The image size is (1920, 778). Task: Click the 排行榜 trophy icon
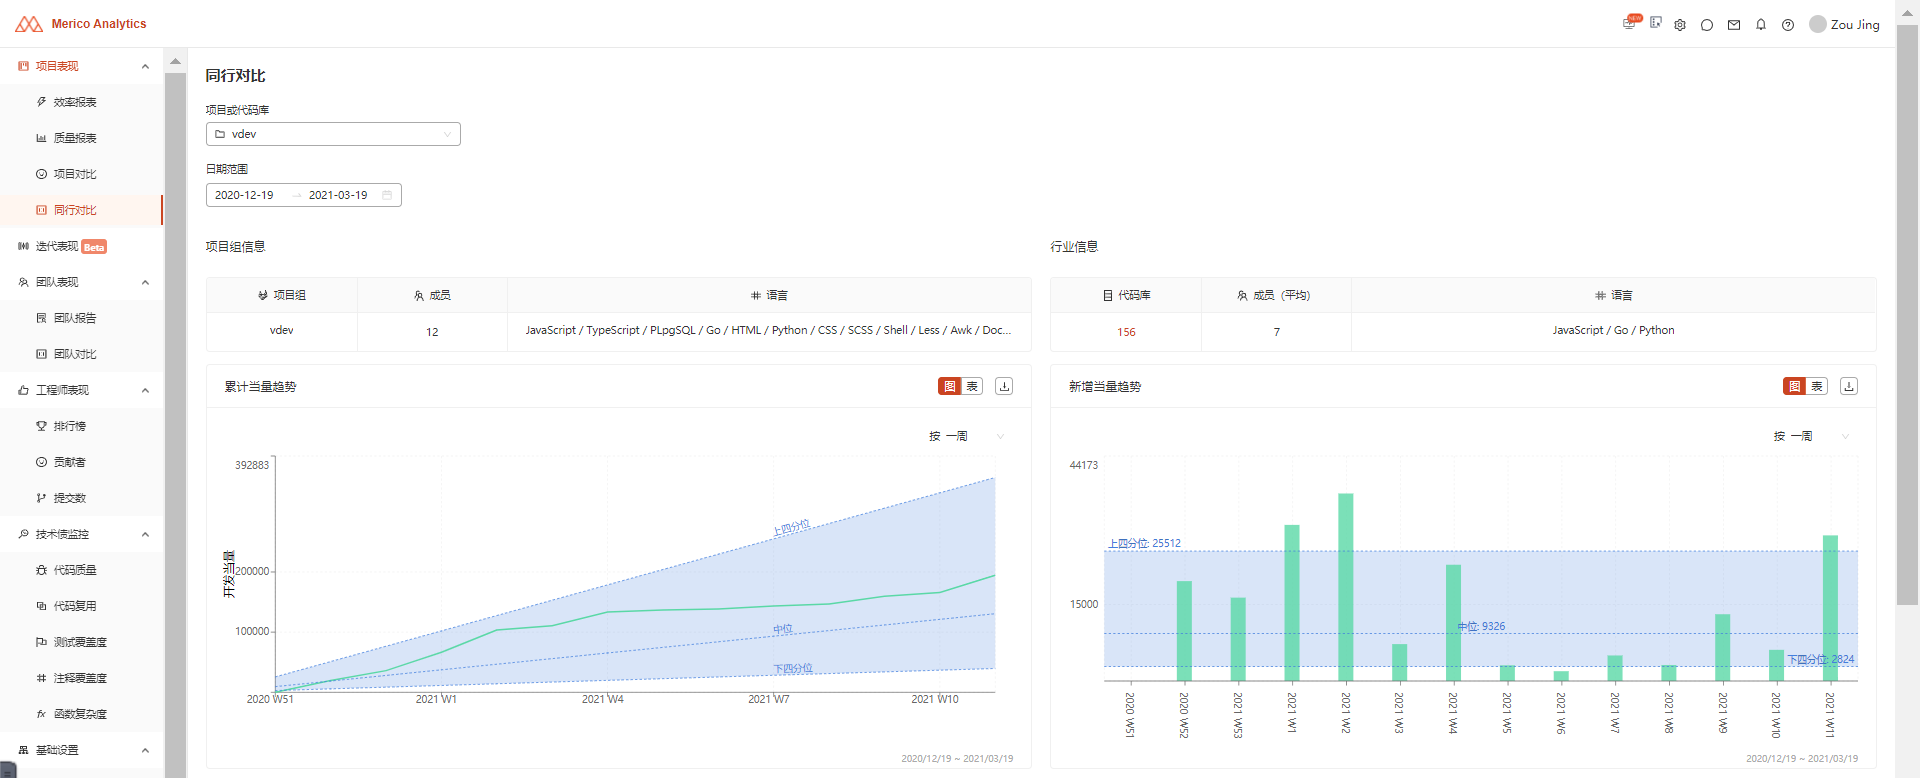pos(41,426)
